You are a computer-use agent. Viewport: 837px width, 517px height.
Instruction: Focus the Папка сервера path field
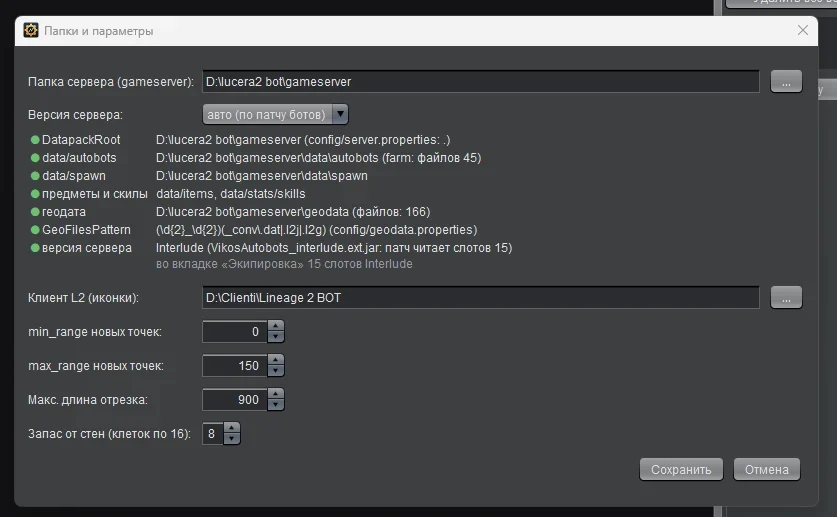coord(480,82)
